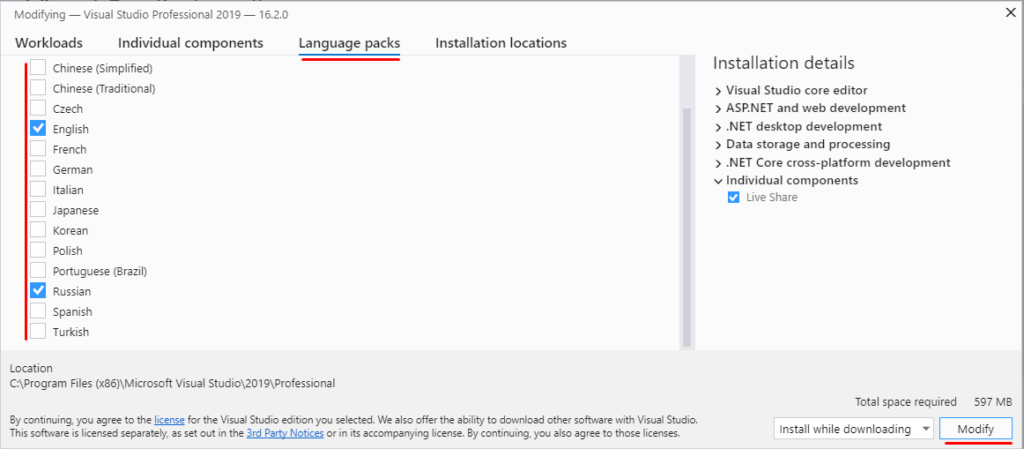Image resolution: width=1024 pixels, height=449 pixels.
Task: Uncheck Live Share component
Action: coord(733,198)
